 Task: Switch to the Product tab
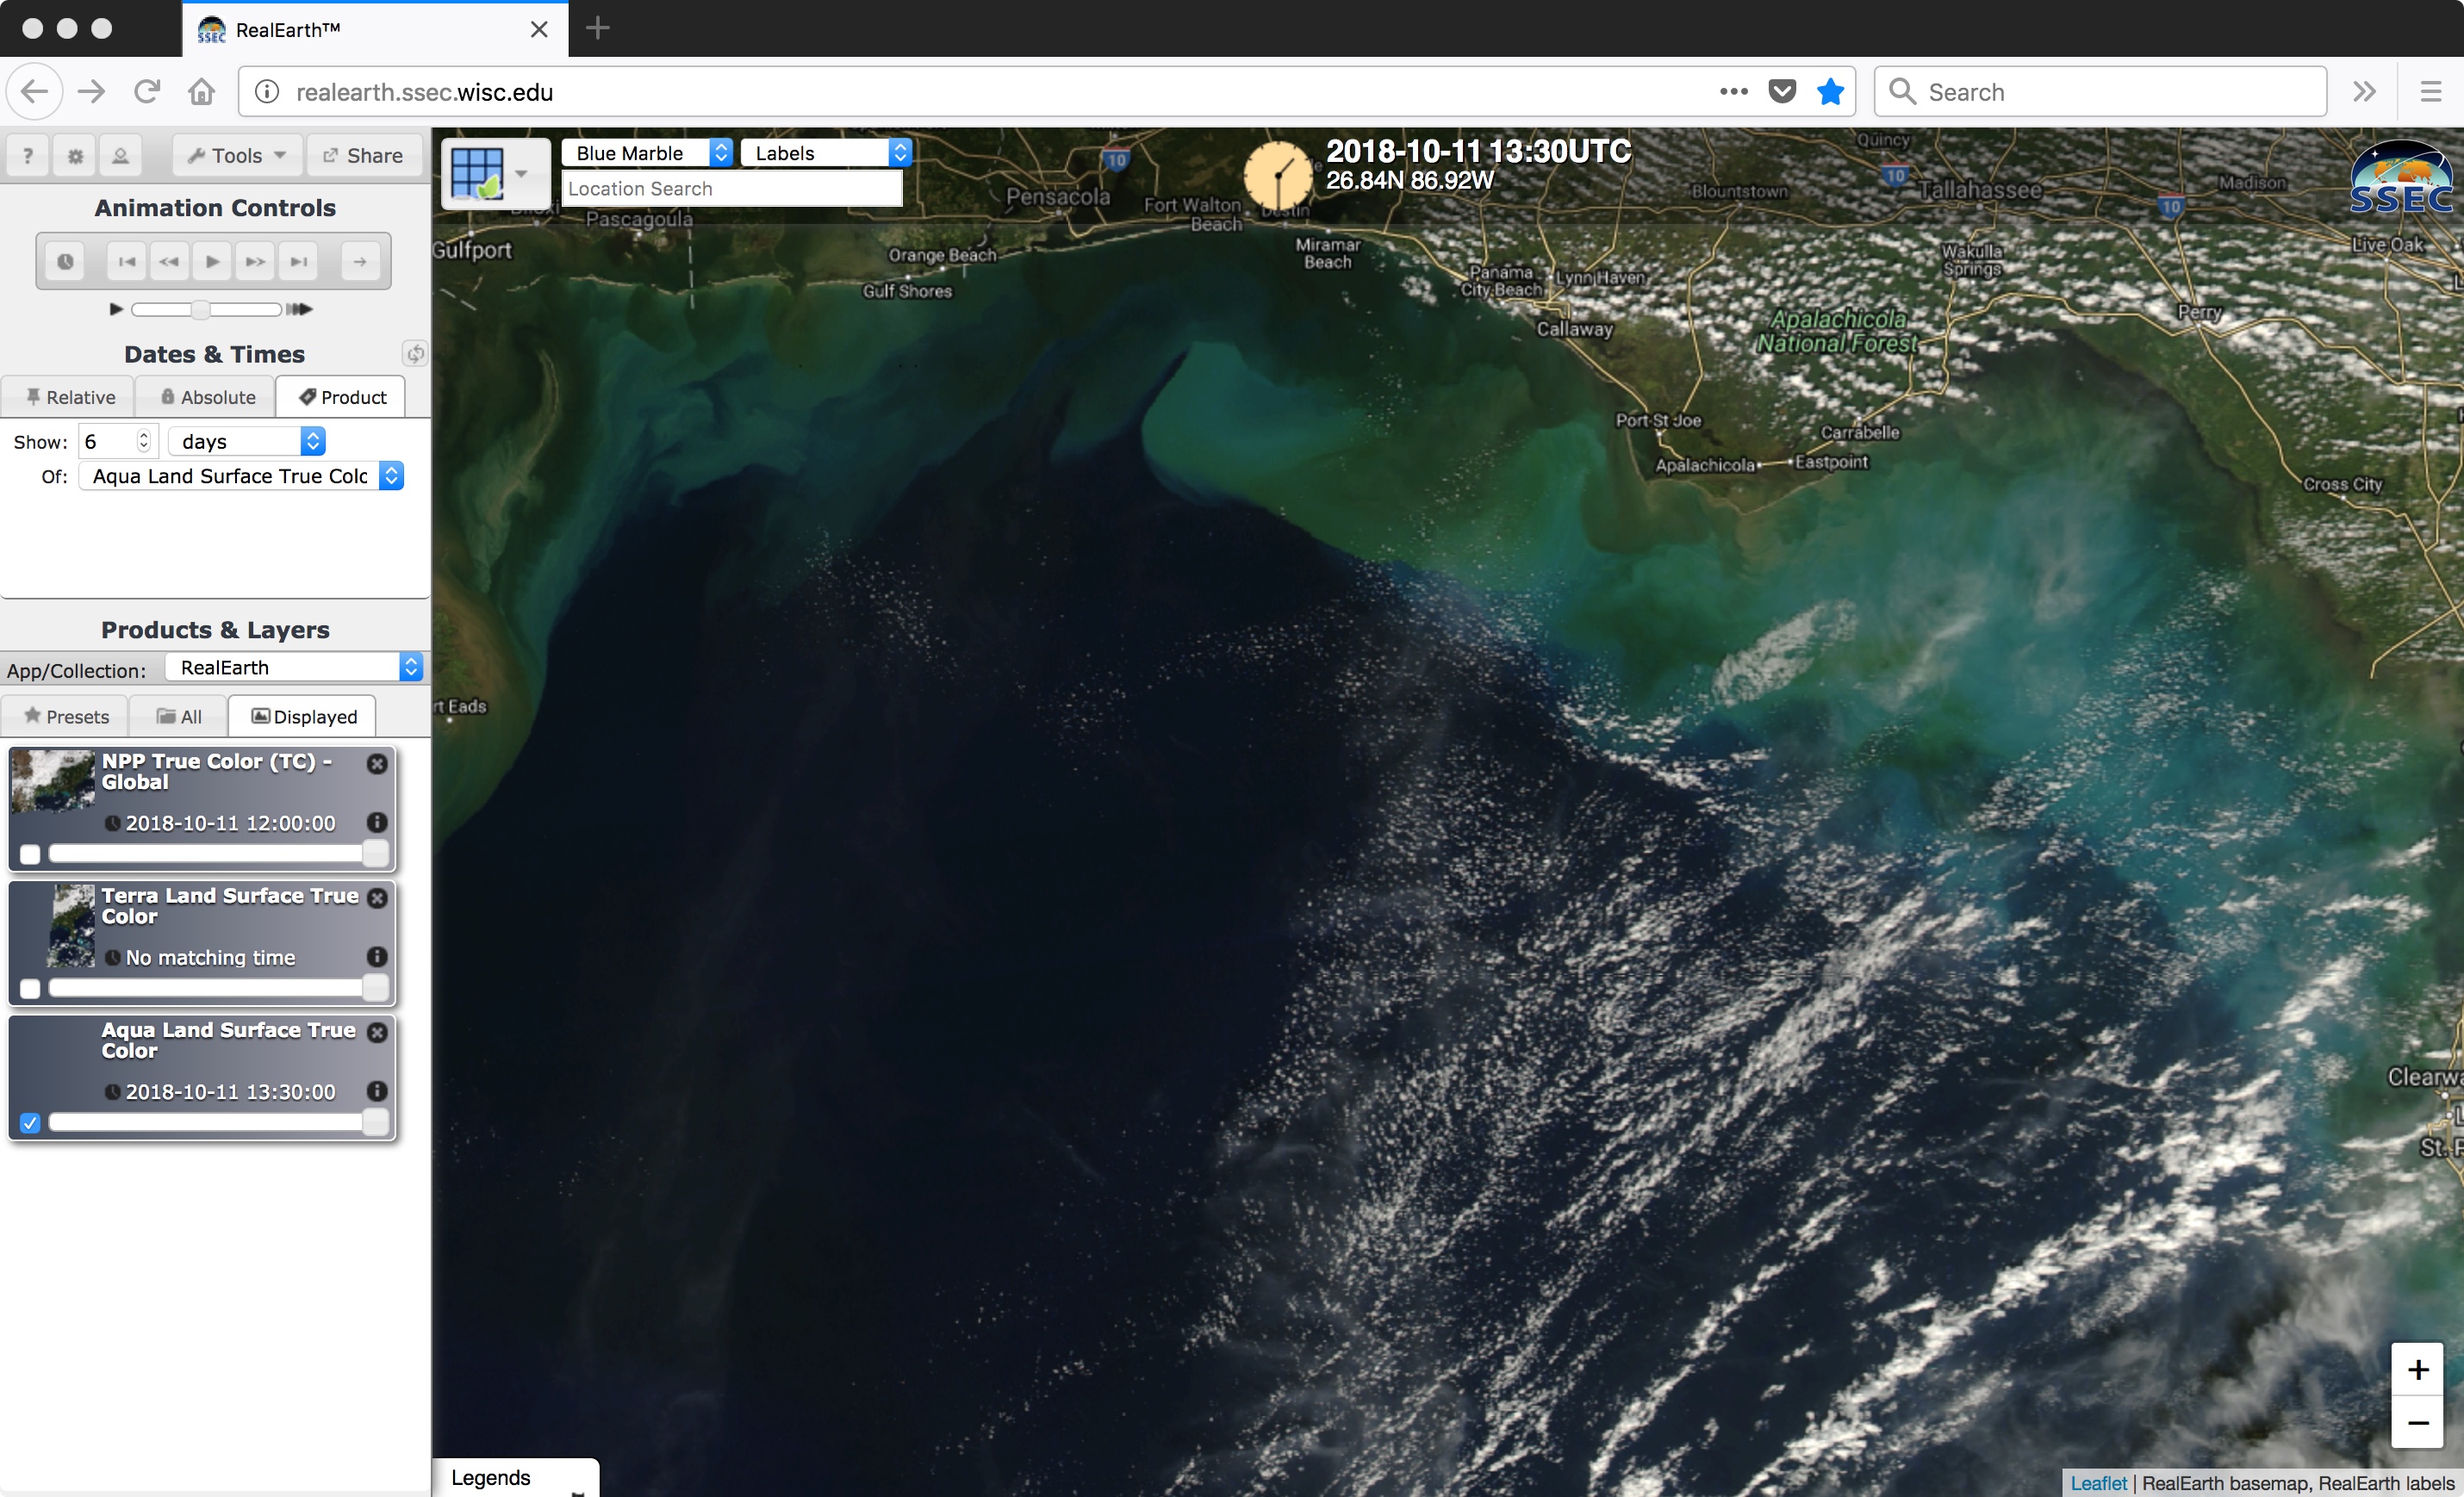click(x=342, y=397)
